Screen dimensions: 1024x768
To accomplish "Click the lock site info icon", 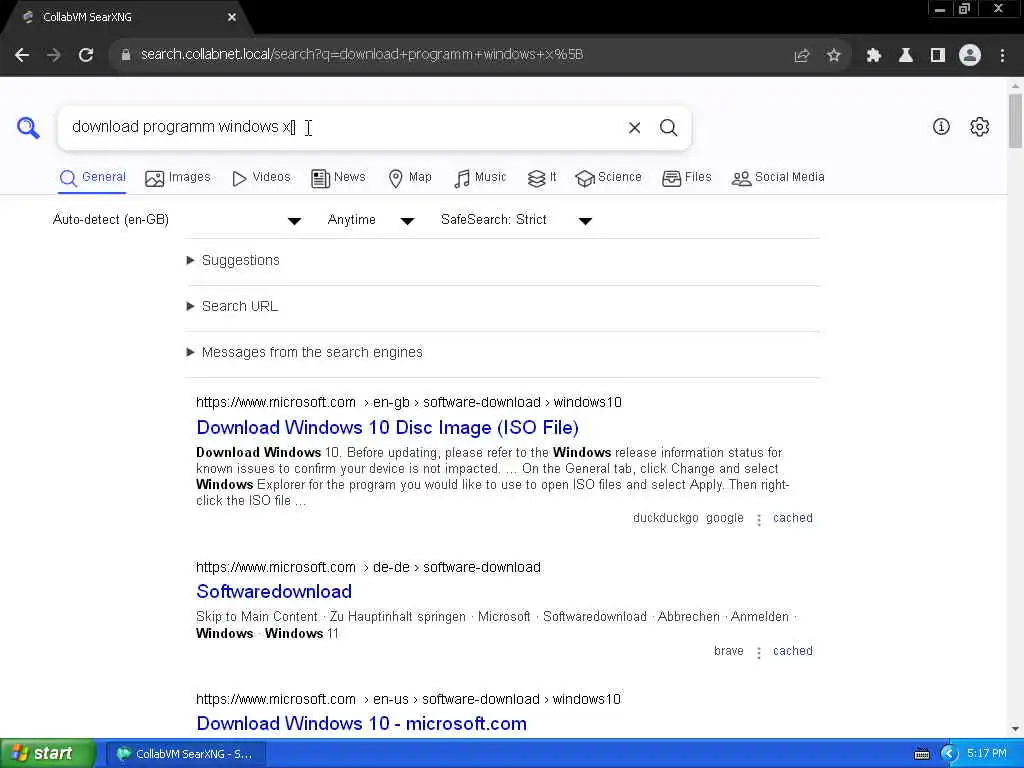I will point(125,55).
